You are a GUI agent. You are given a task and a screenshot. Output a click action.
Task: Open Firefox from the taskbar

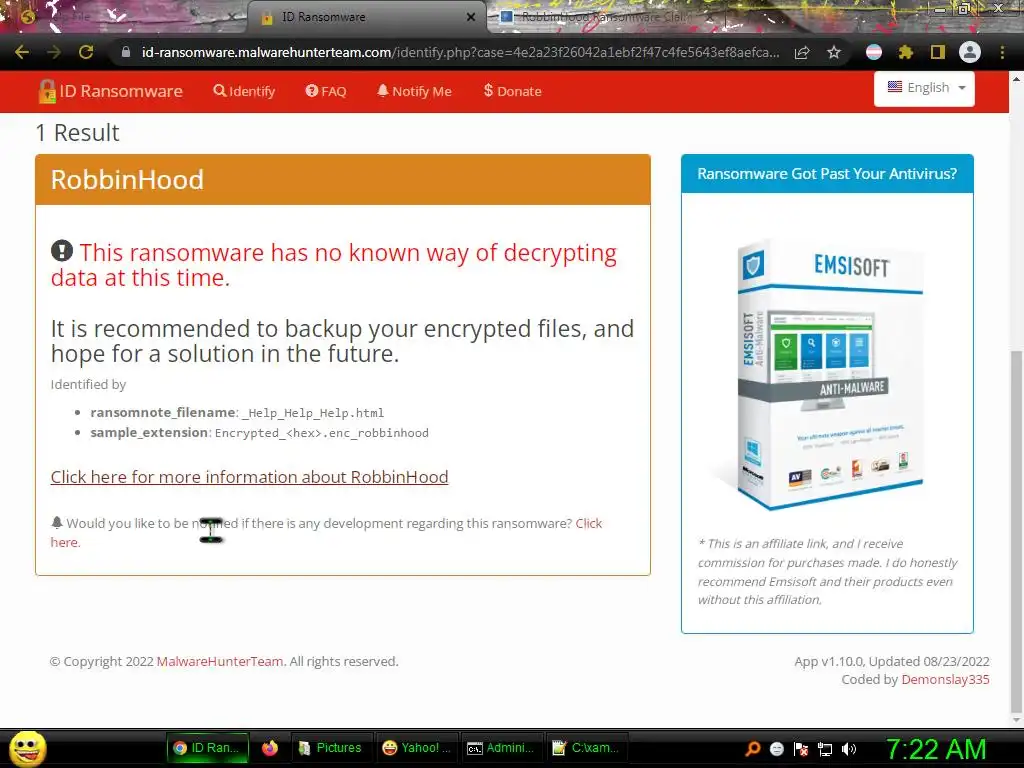[x=270, y=748]
